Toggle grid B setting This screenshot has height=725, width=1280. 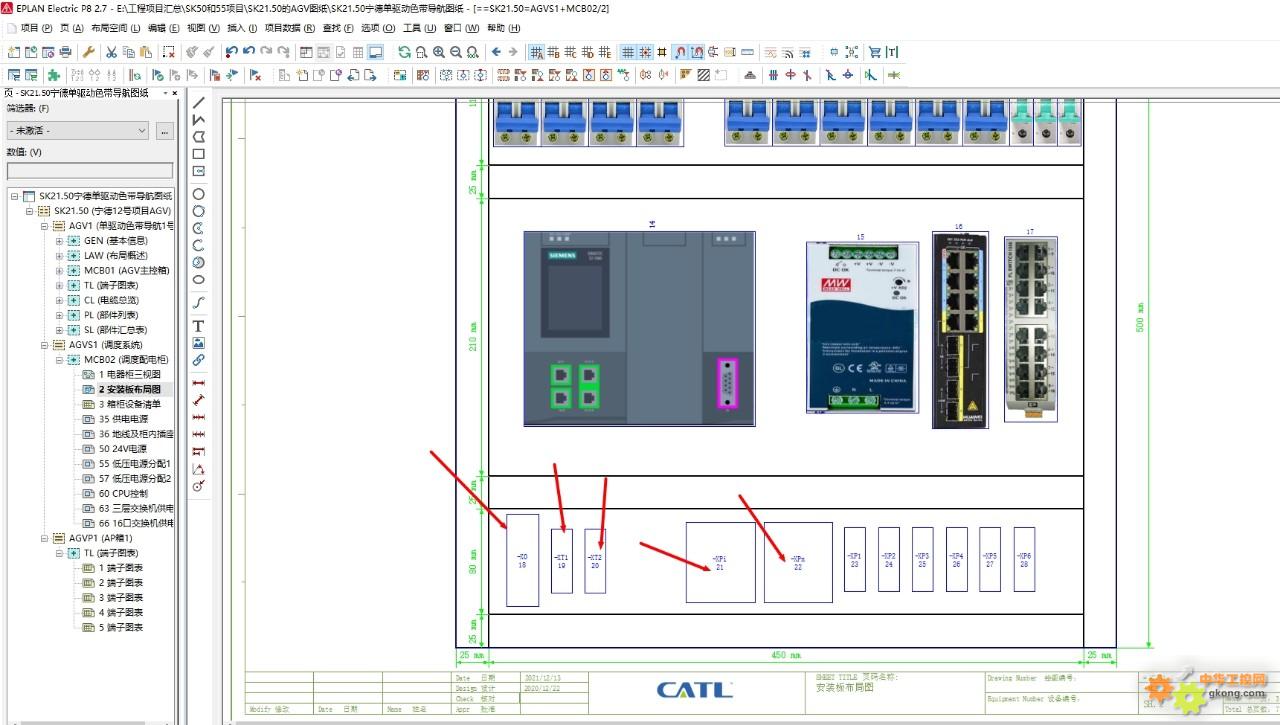coord(554,52)
